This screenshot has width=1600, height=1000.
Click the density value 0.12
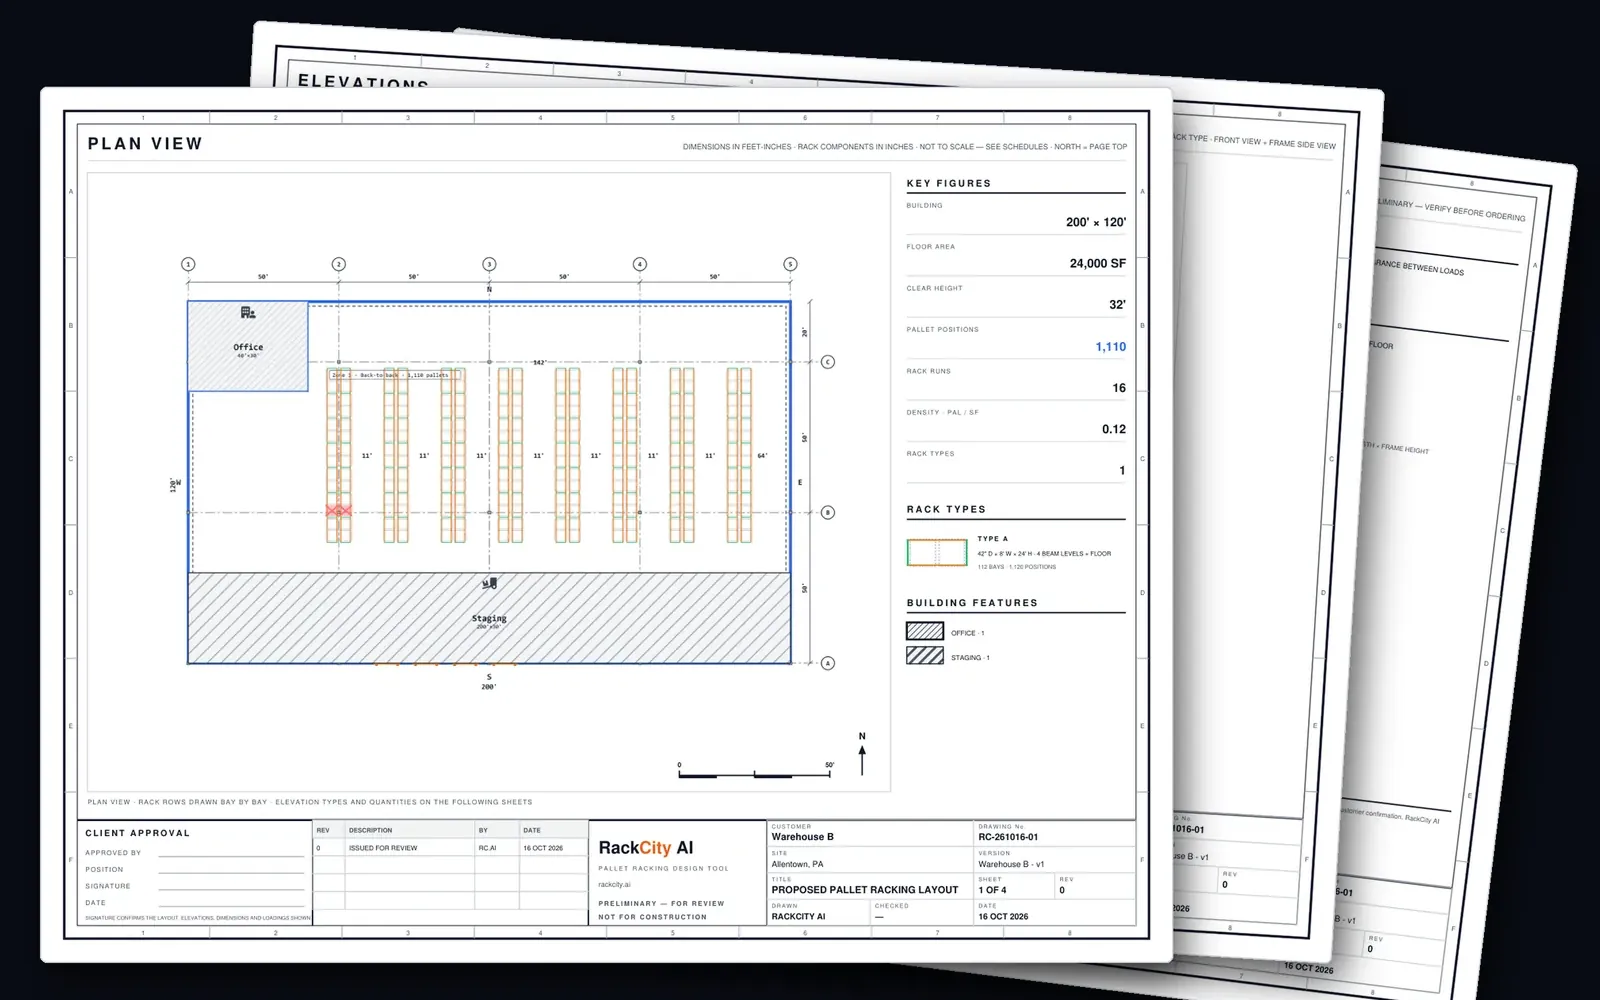[x=1114, y=429]
